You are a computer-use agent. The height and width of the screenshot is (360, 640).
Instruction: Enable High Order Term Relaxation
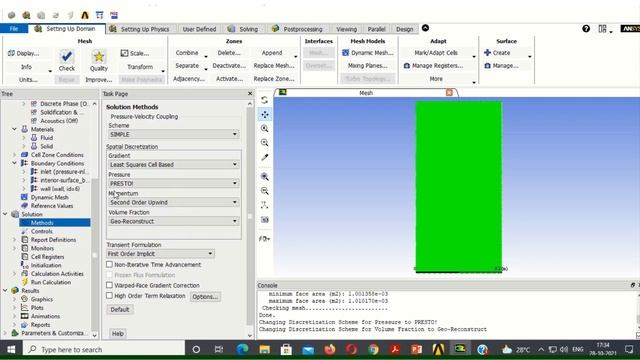[x=109, y=296]
